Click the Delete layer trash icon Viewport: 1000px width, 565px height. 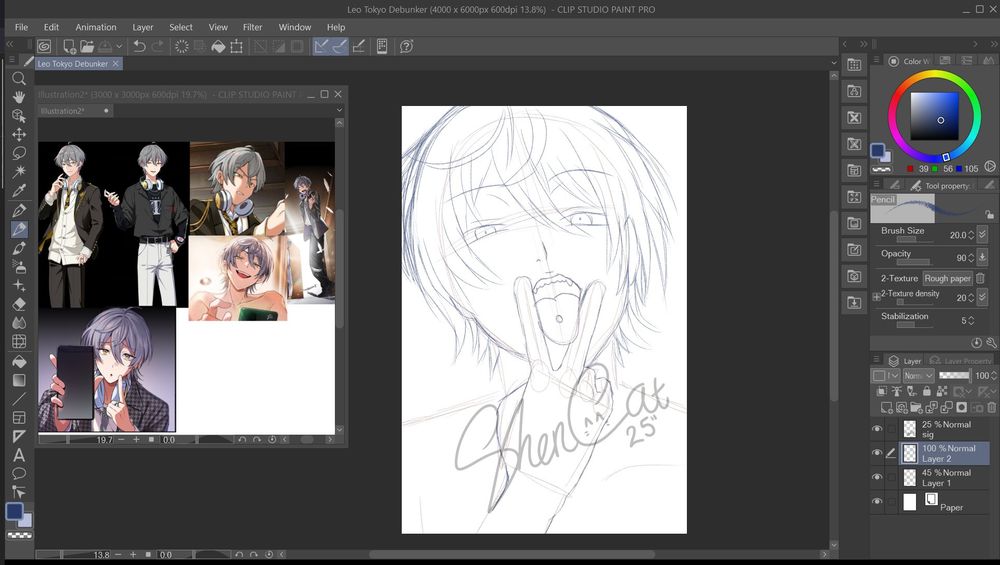tap(992, 407)
